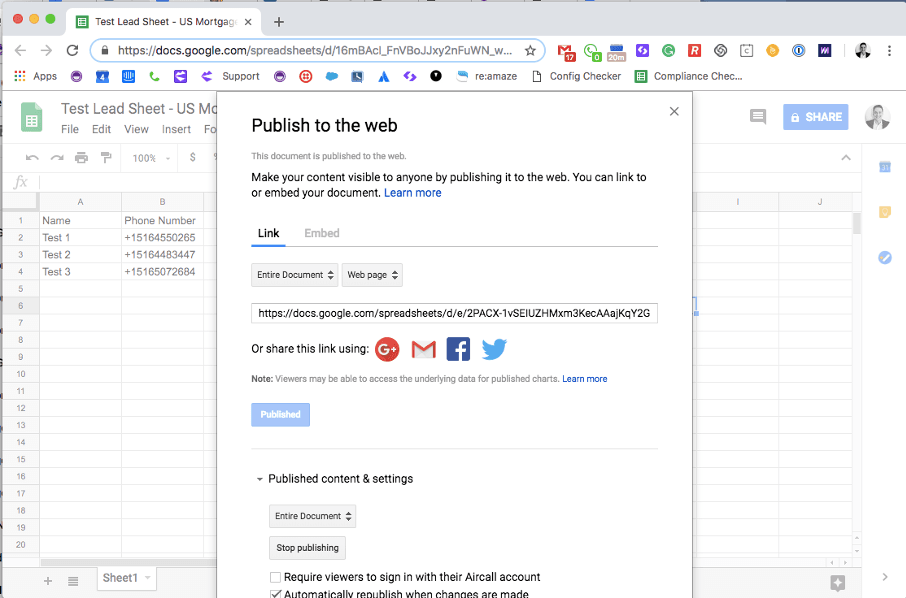
Task: Close the Publish to the web dialog
Action: [x=674, y=112]
